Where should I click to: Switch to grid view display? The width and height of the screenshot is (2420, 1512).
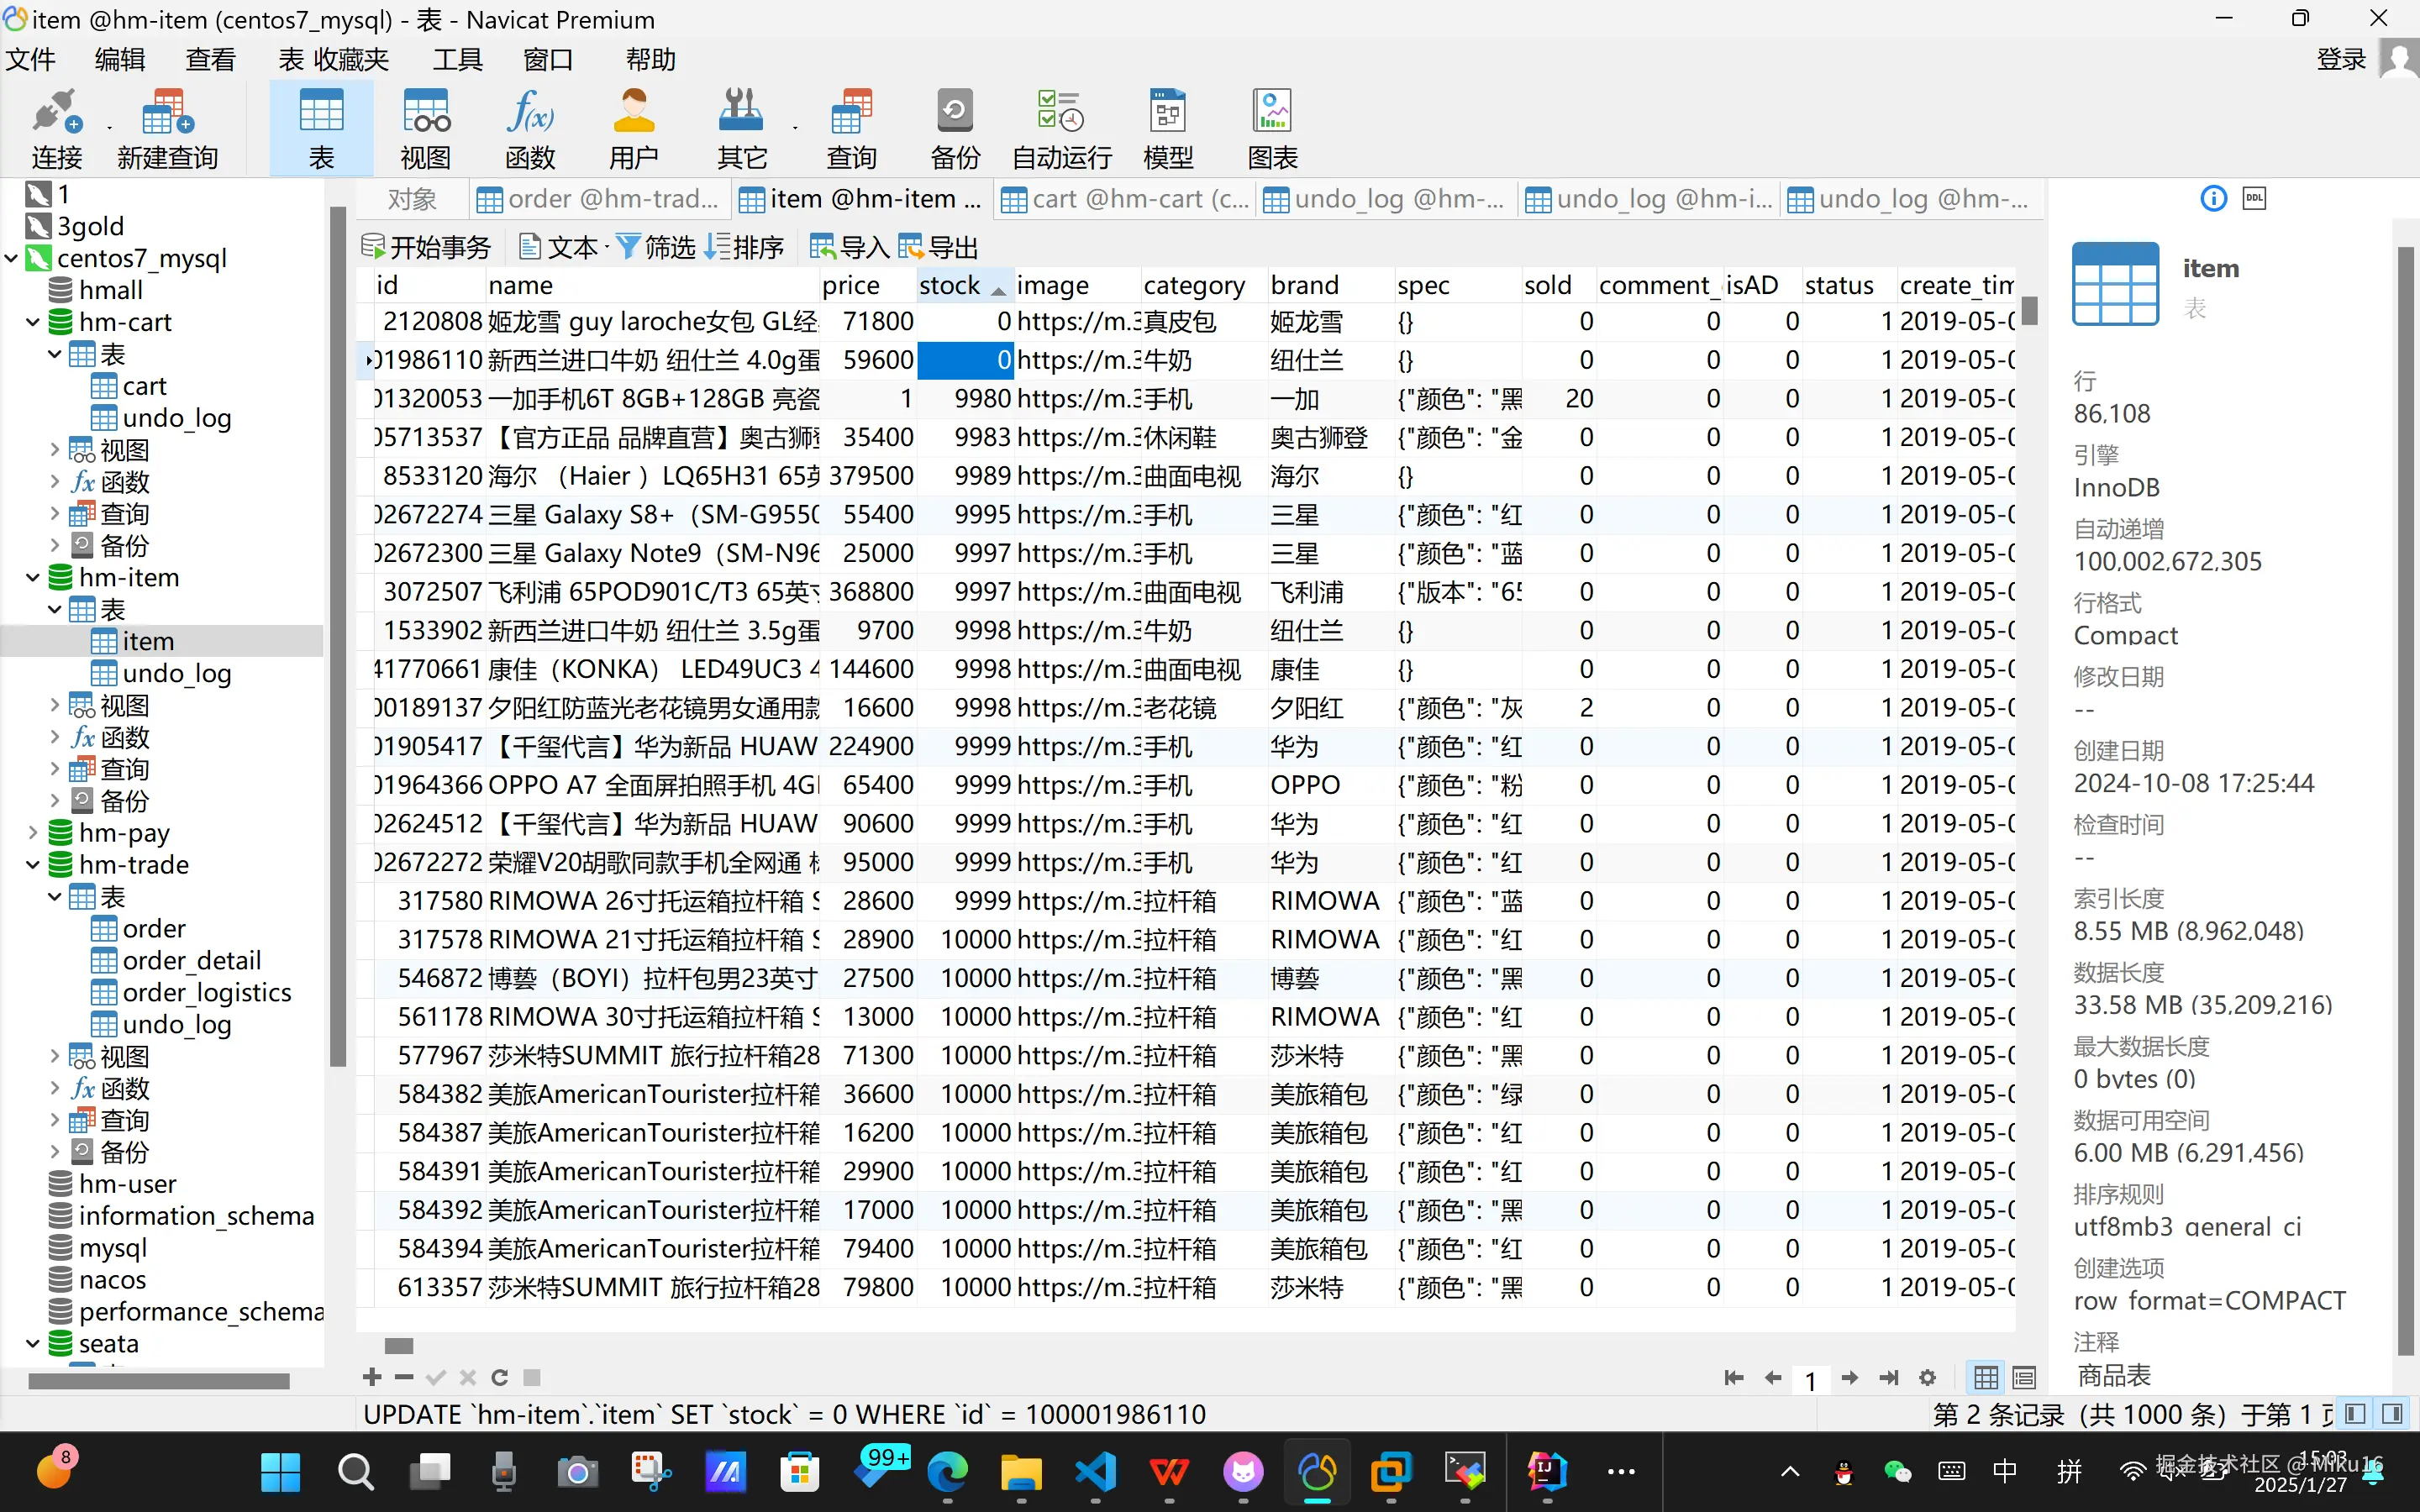1986,1377
